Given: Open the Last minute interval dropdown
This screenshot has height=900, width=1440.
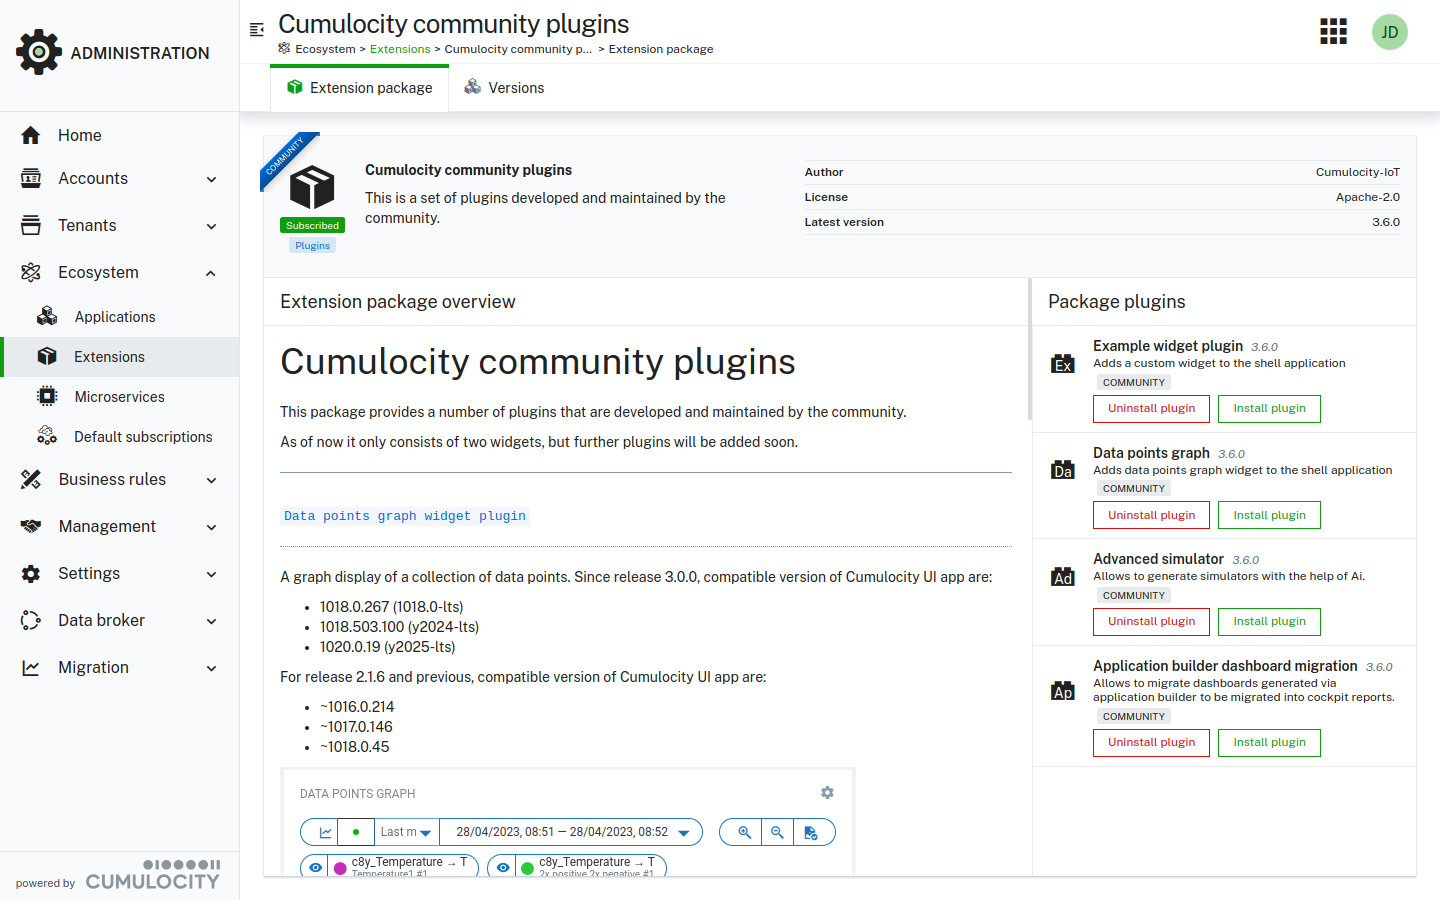Looking at the screenshot, I should [406, 831].
